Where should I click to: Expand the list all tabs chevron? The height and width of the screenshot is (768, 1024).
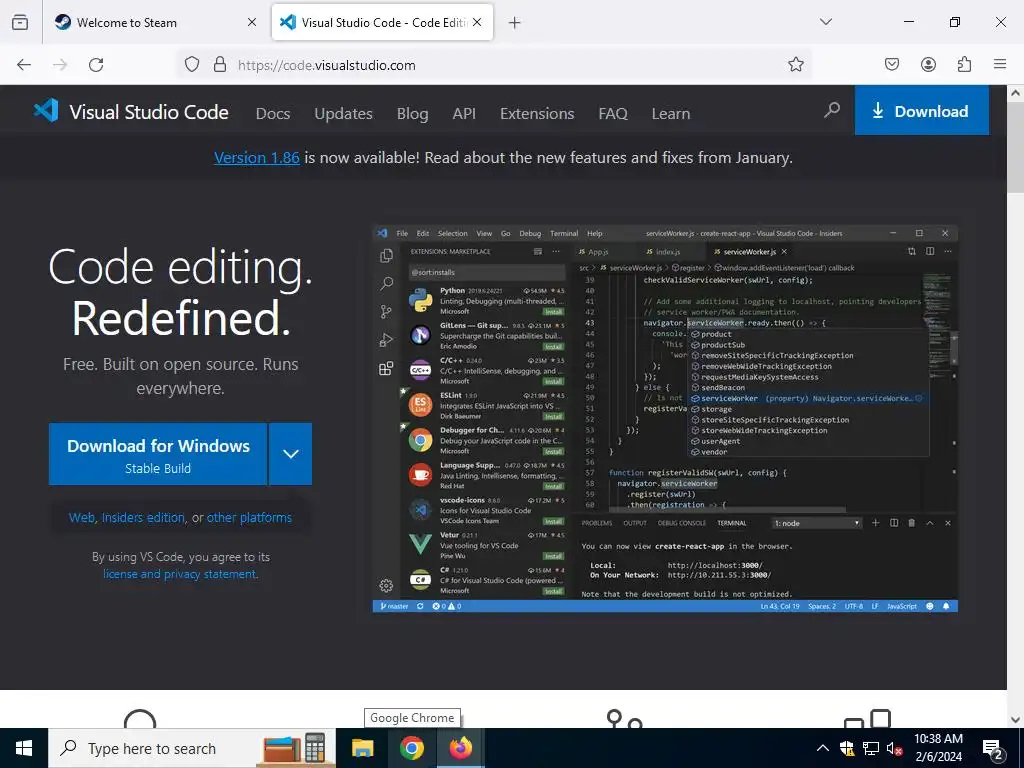click(825, 22)
